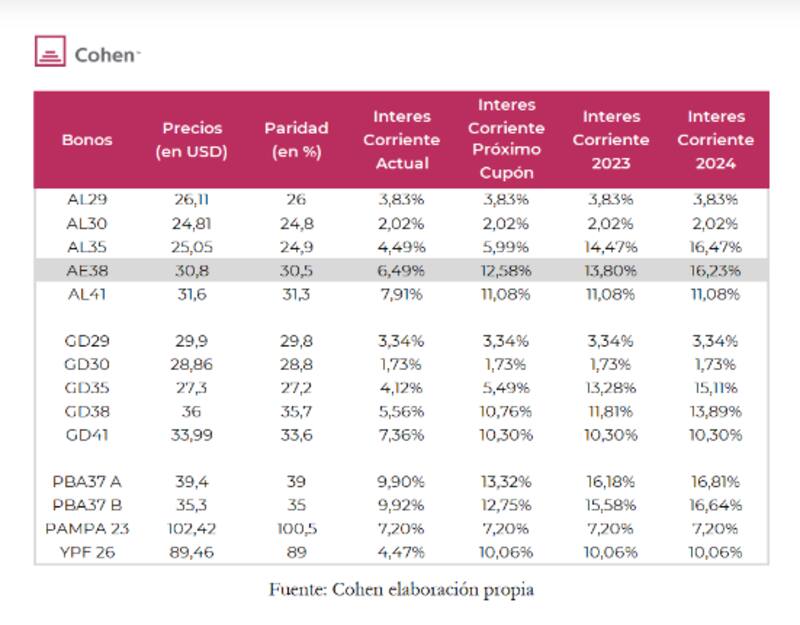The width and height of the screenshot is (800, 625).
Task: Select Interes Corriente Próximo Cupón header
Action: click(x=506, y=138)
